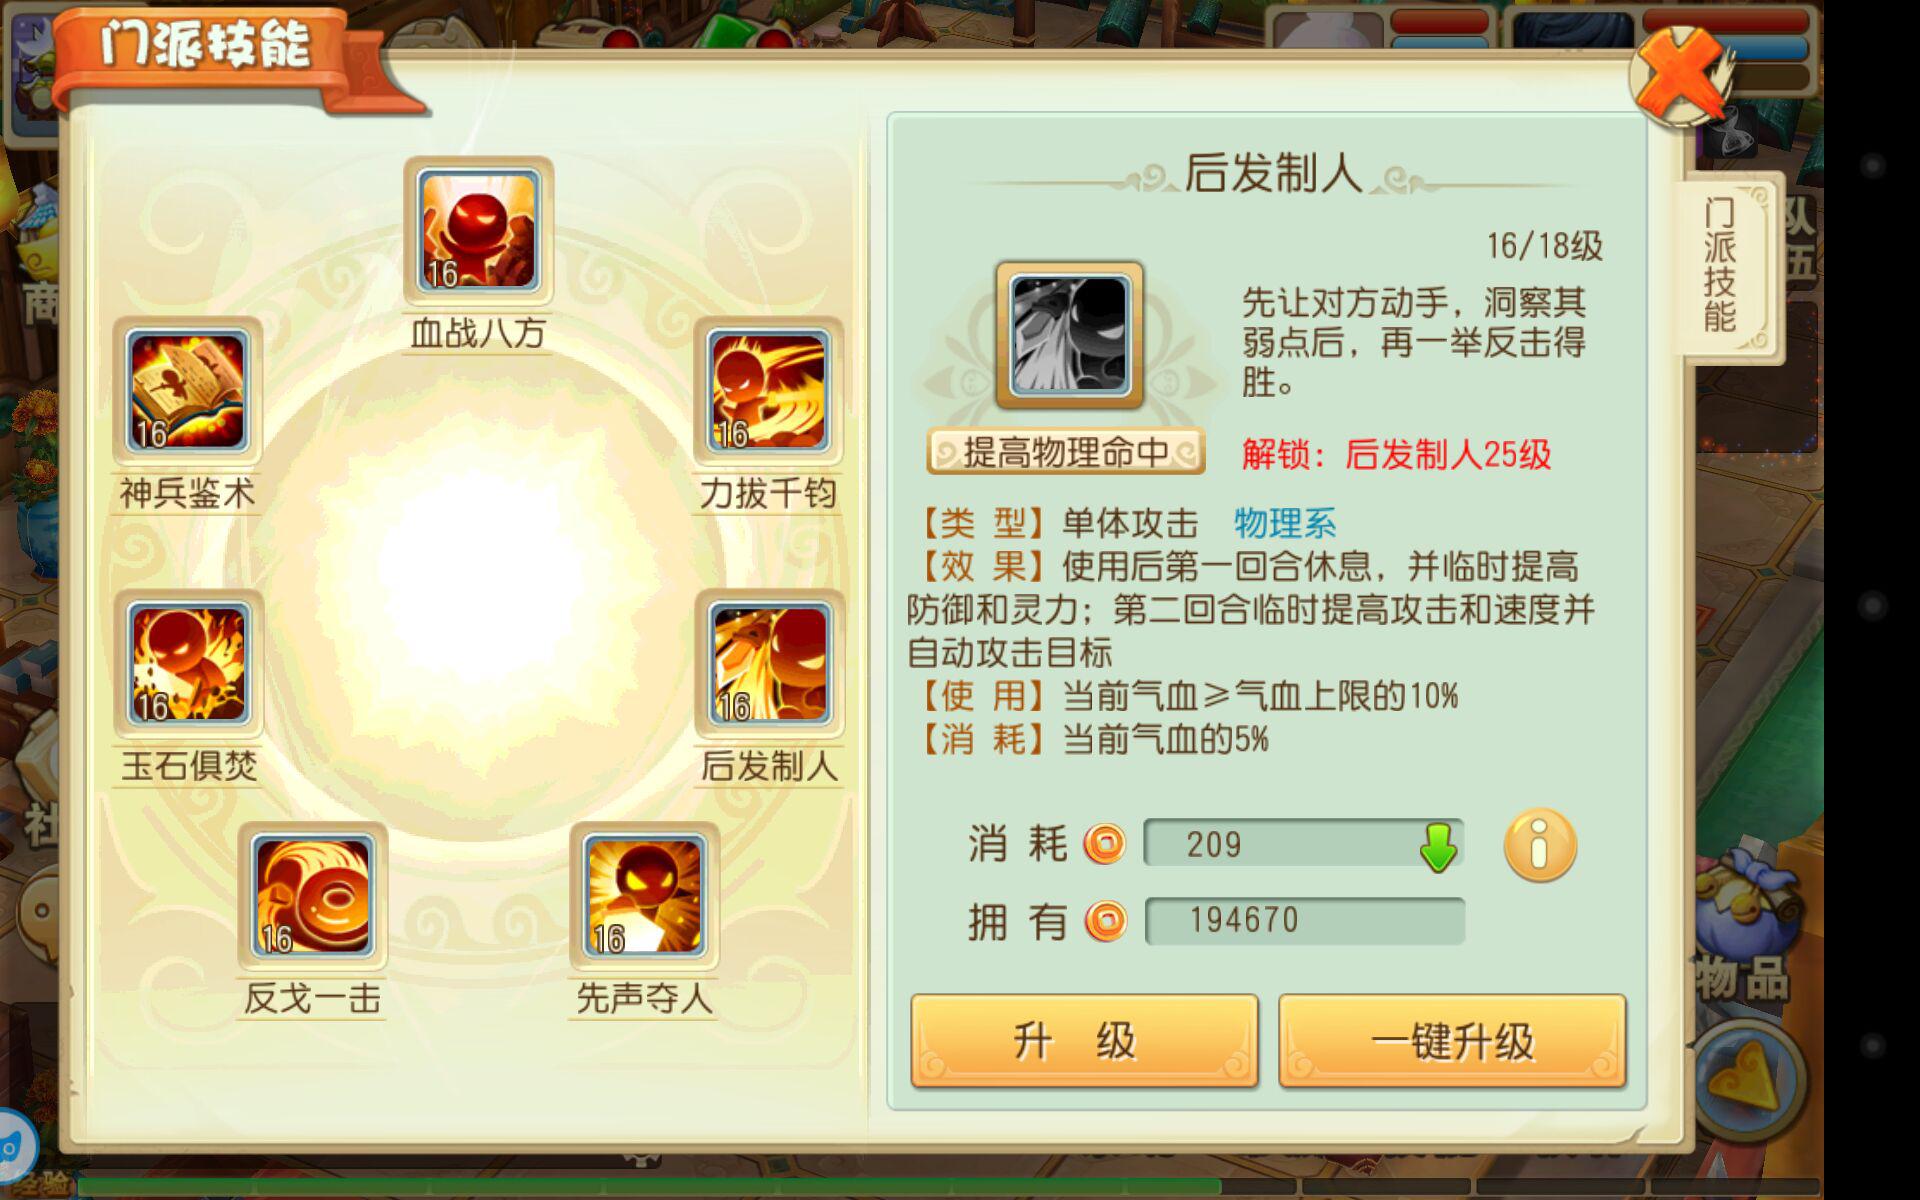The image size is (1920, 1200).
Task: Select the 神兵鉴术 skill icon
Action: point(187,391)
